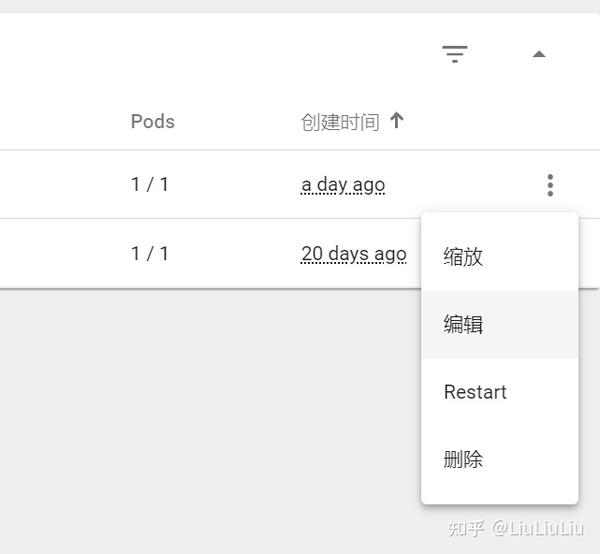Click the blank row space between 'a day ago' and the three dots
600x554 pixels.
pyautogui.click(x=465, y=185)
